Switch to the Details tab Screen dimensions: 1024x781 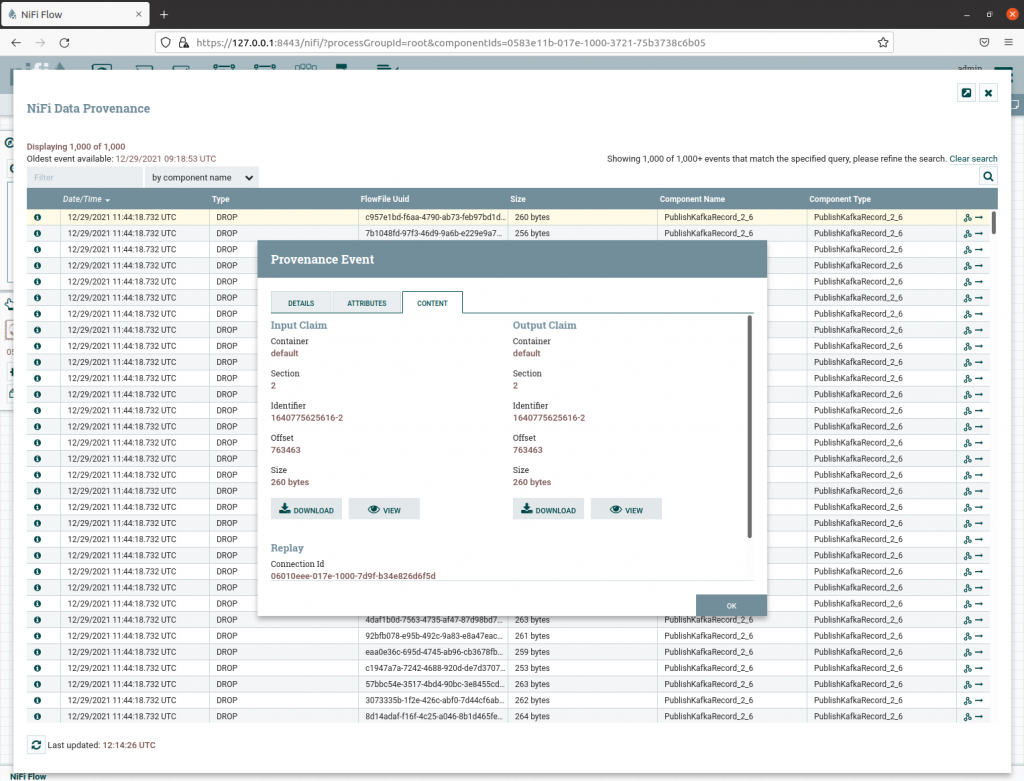[301, 303]
